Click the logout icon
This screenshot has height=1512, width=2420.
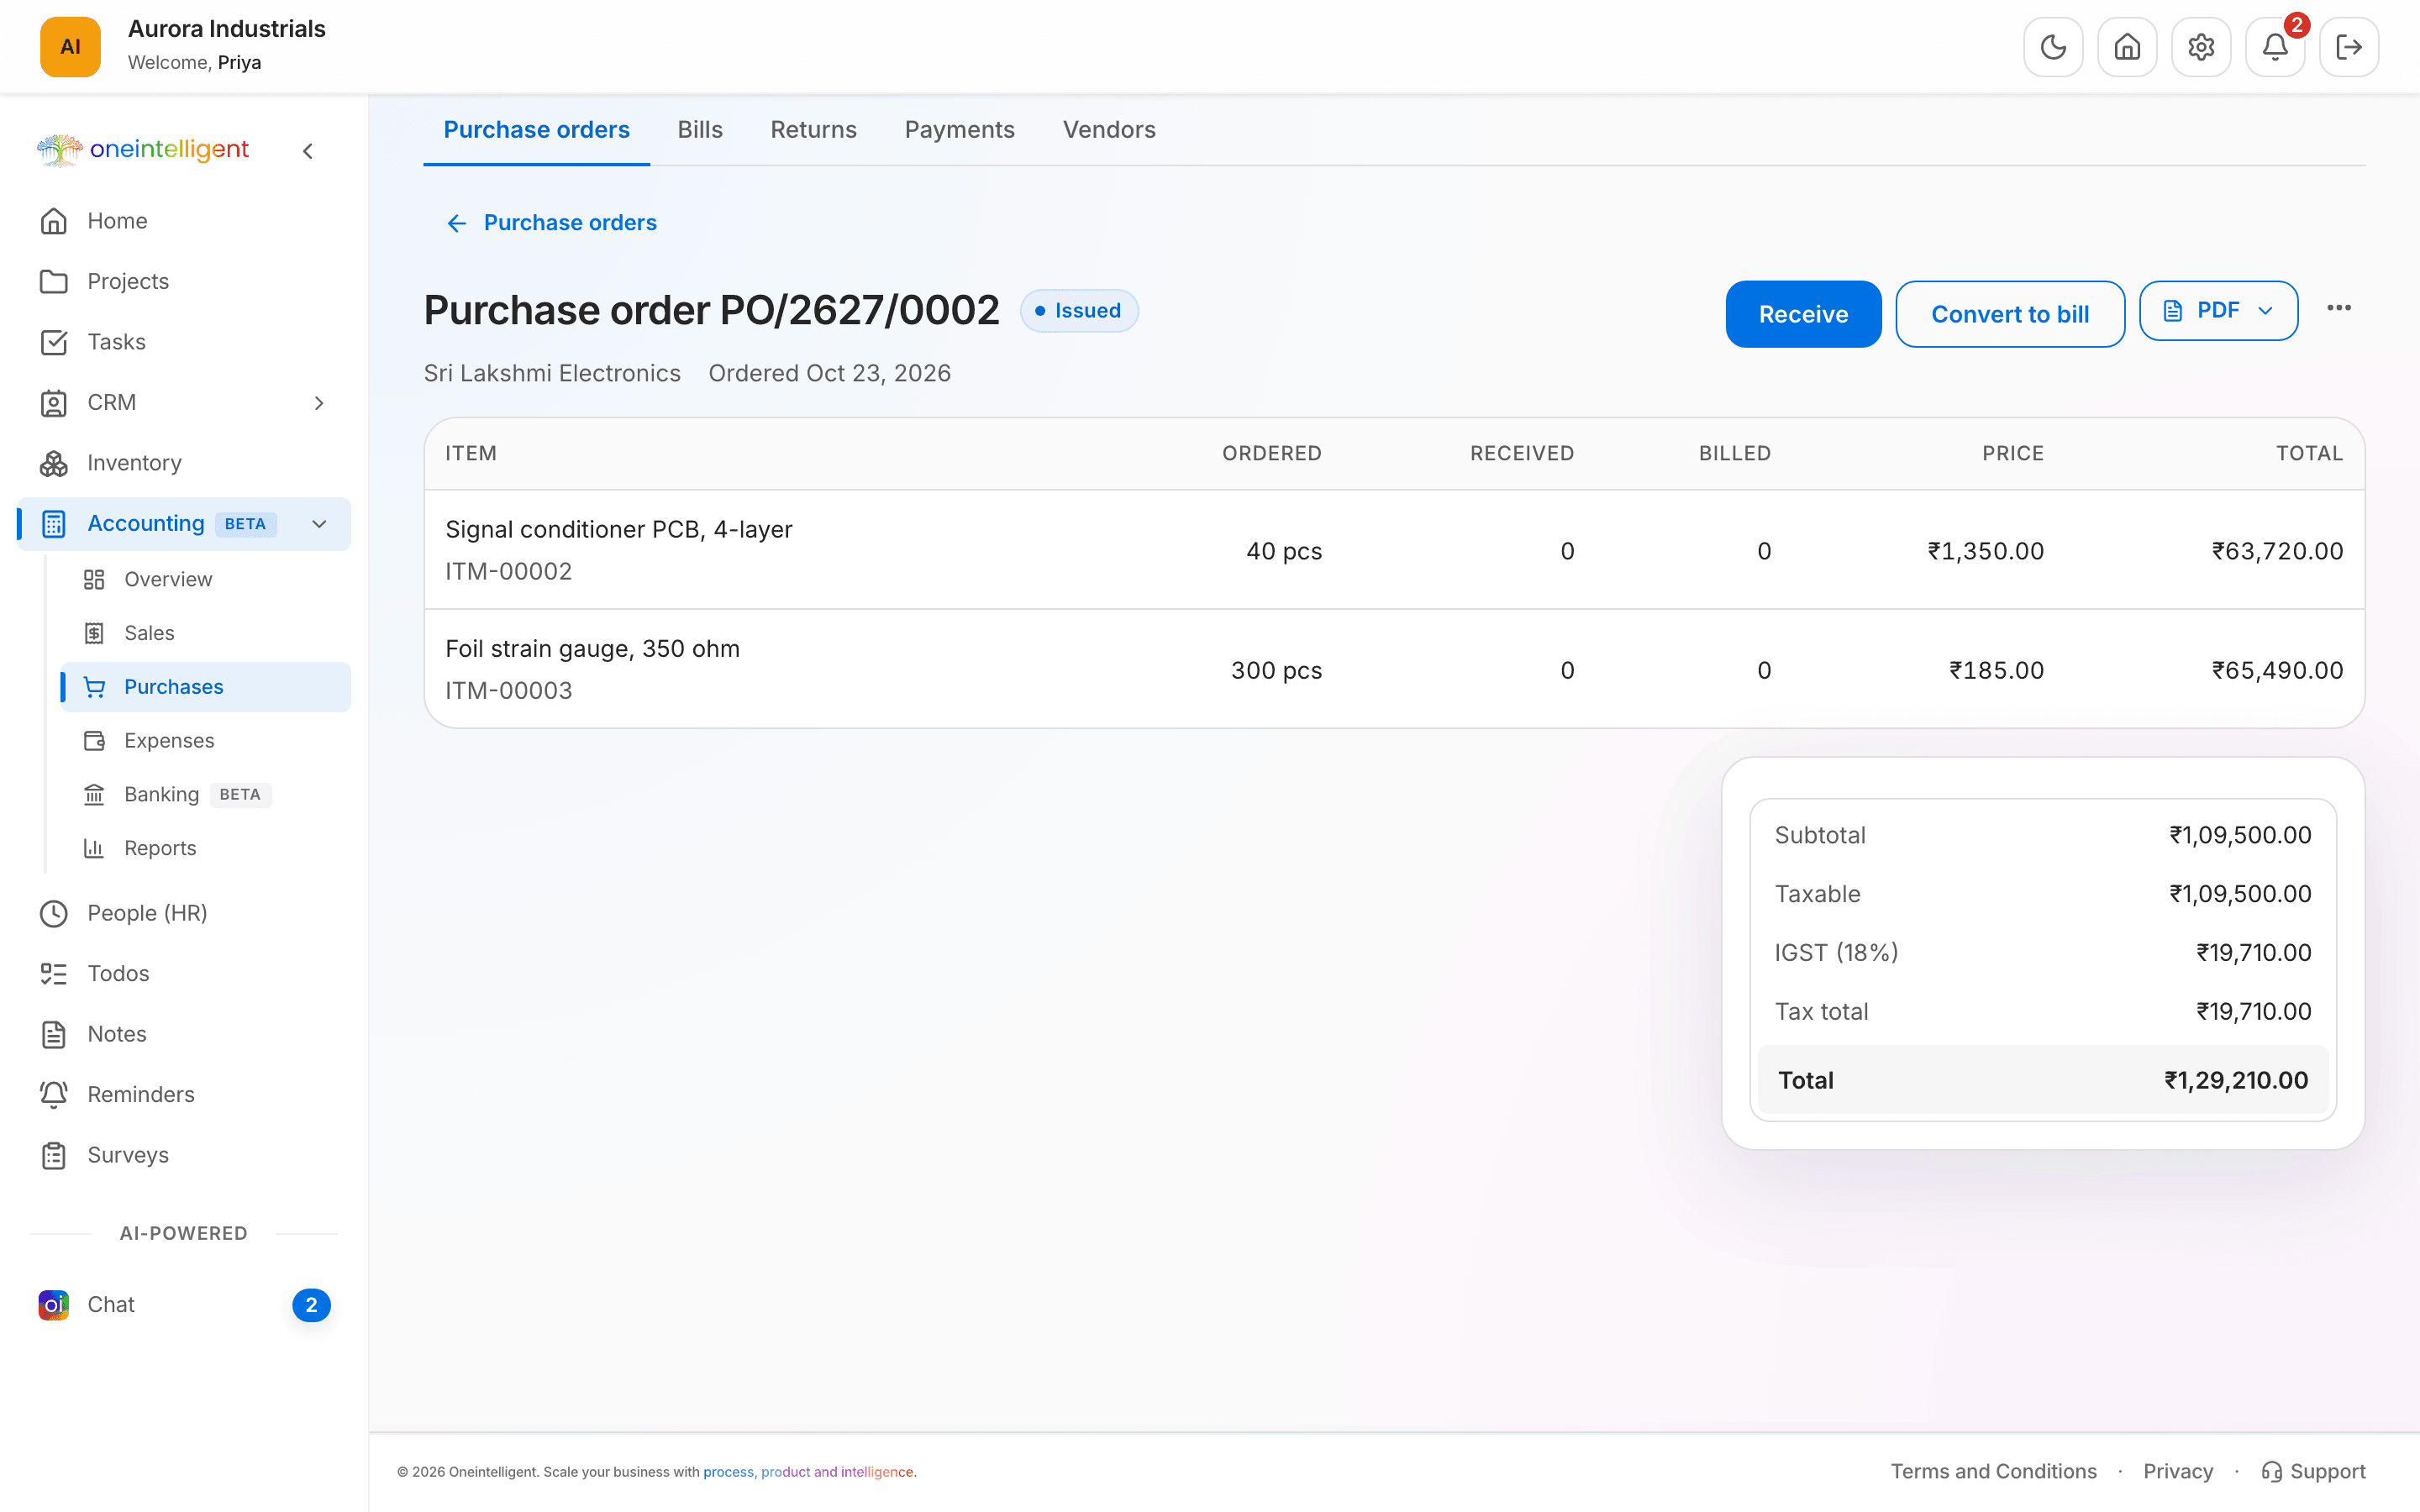pos(2349,47)
